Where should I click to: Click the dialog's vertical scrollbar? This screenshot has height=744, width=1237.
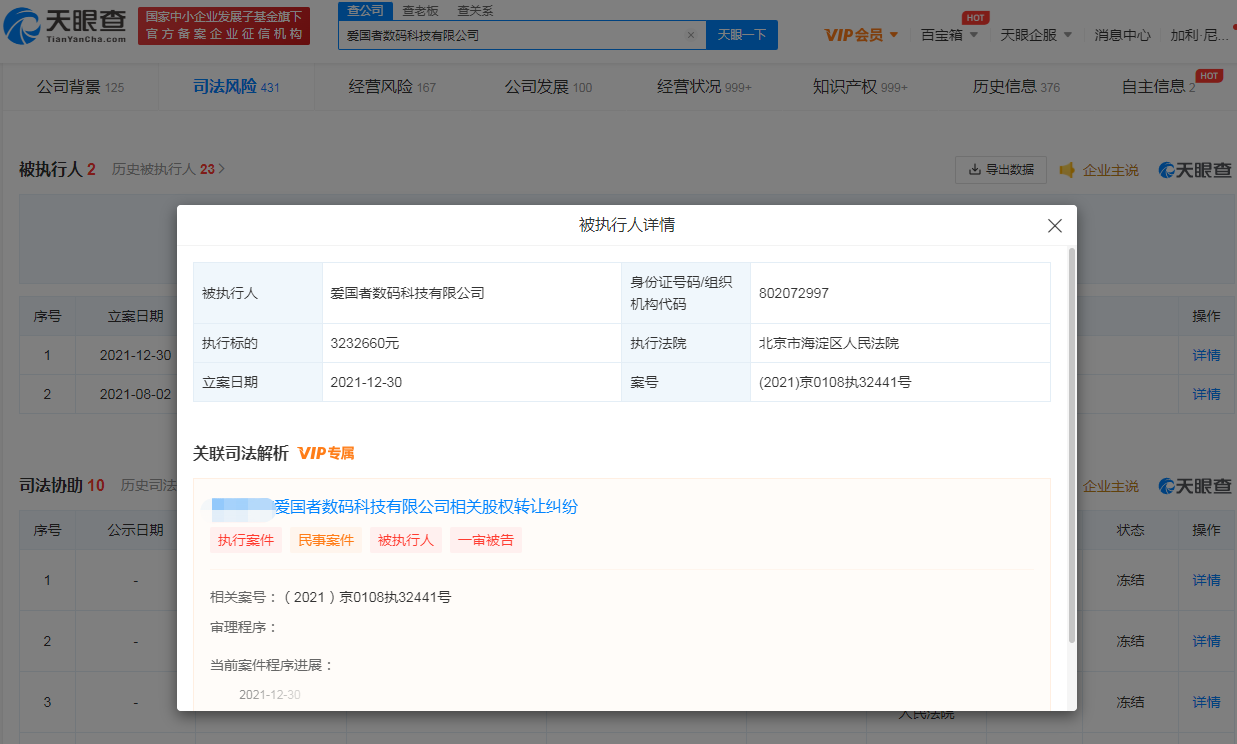point(1072,445)
